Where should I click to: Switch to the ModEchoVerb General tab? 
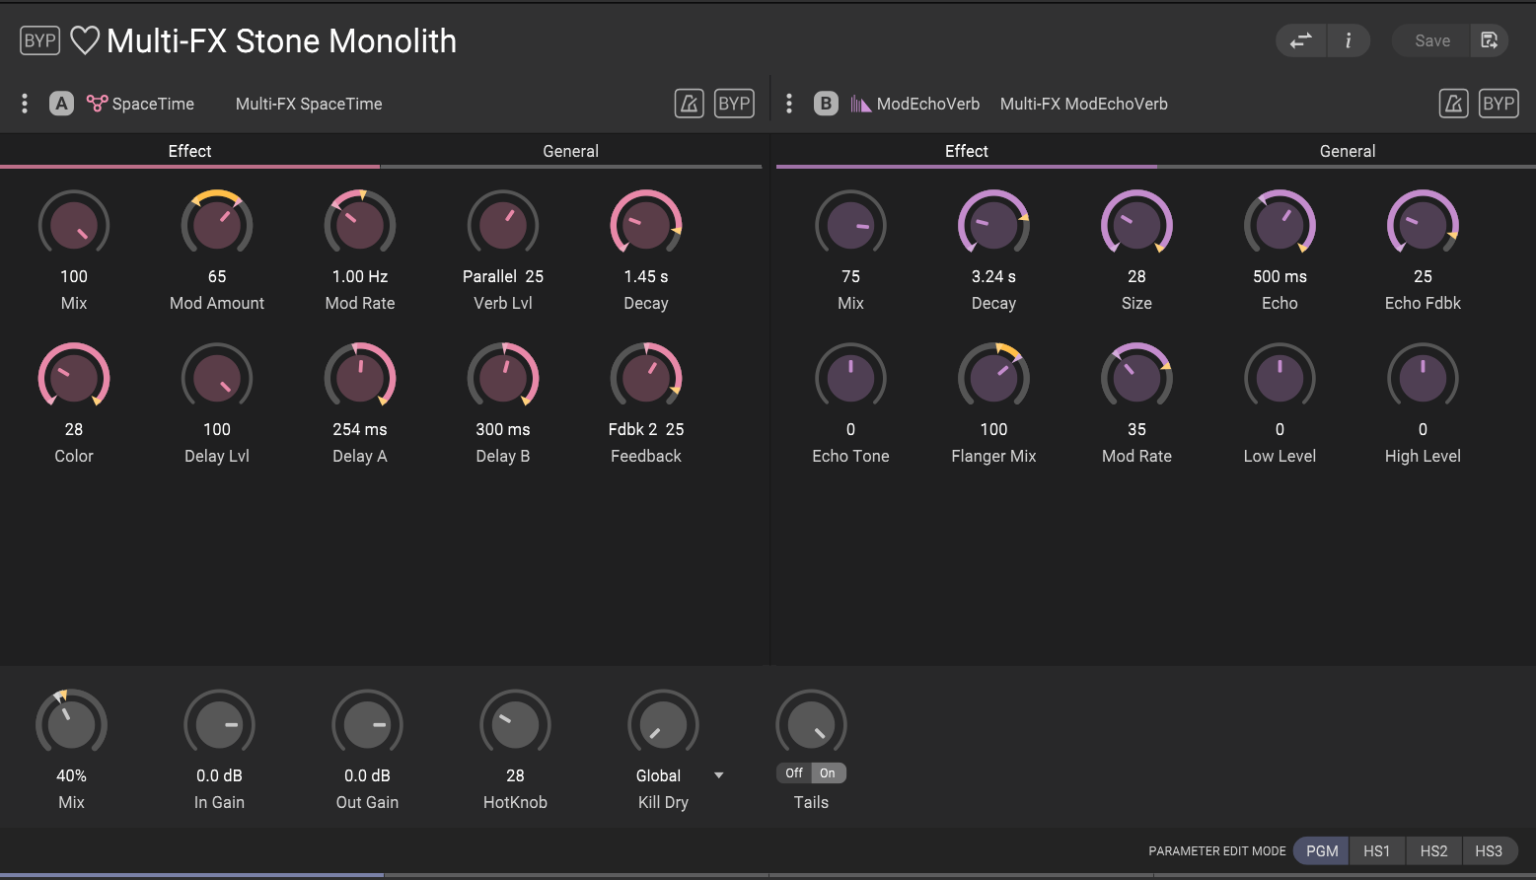[1347, 151]
